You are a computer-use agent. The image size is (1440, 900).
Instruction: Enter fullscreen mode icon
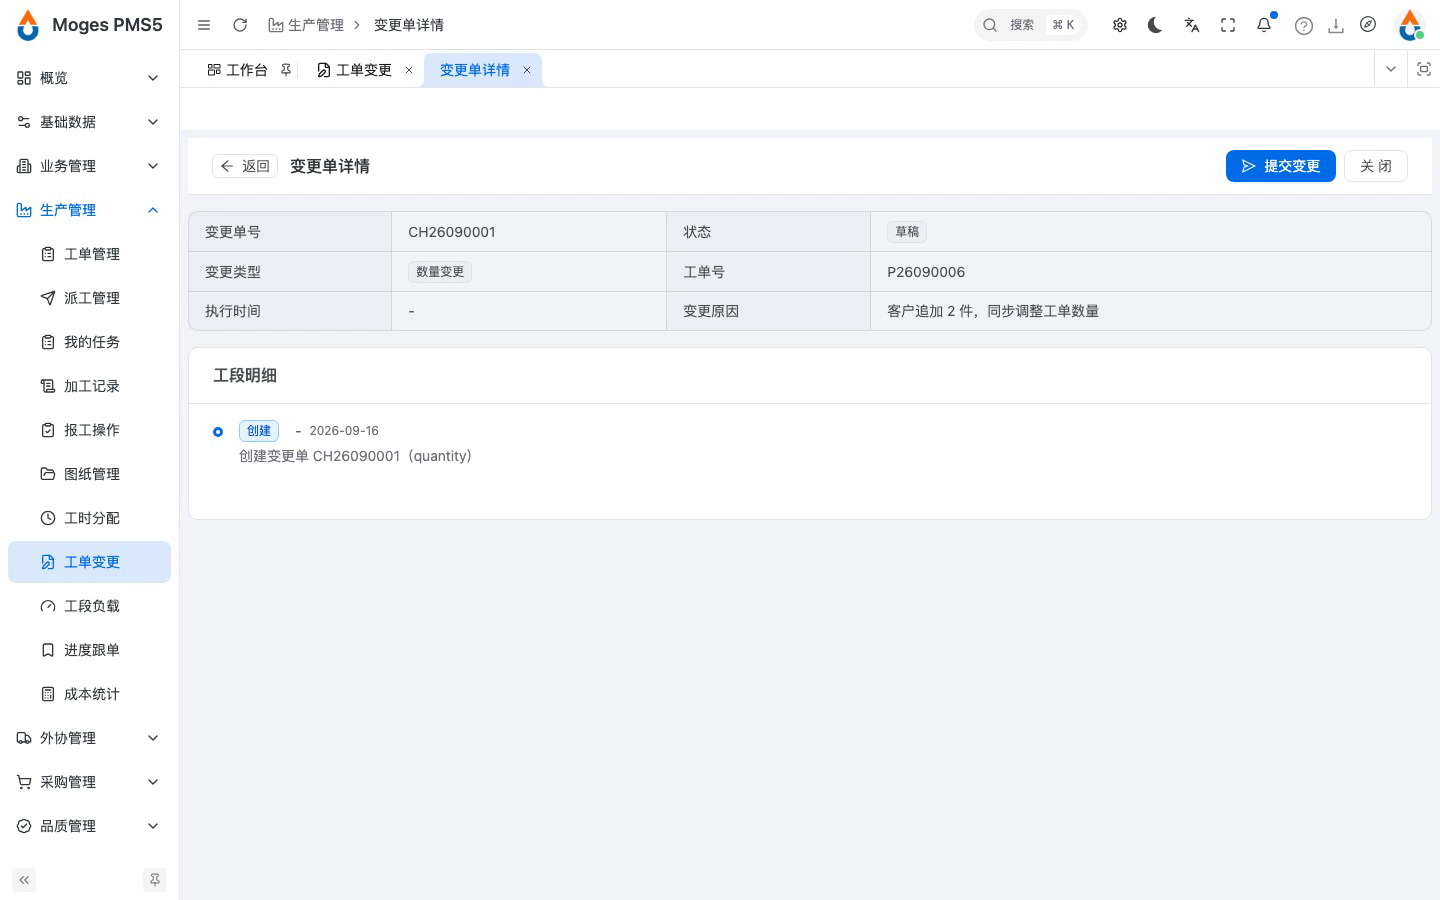click(1228, 25)
